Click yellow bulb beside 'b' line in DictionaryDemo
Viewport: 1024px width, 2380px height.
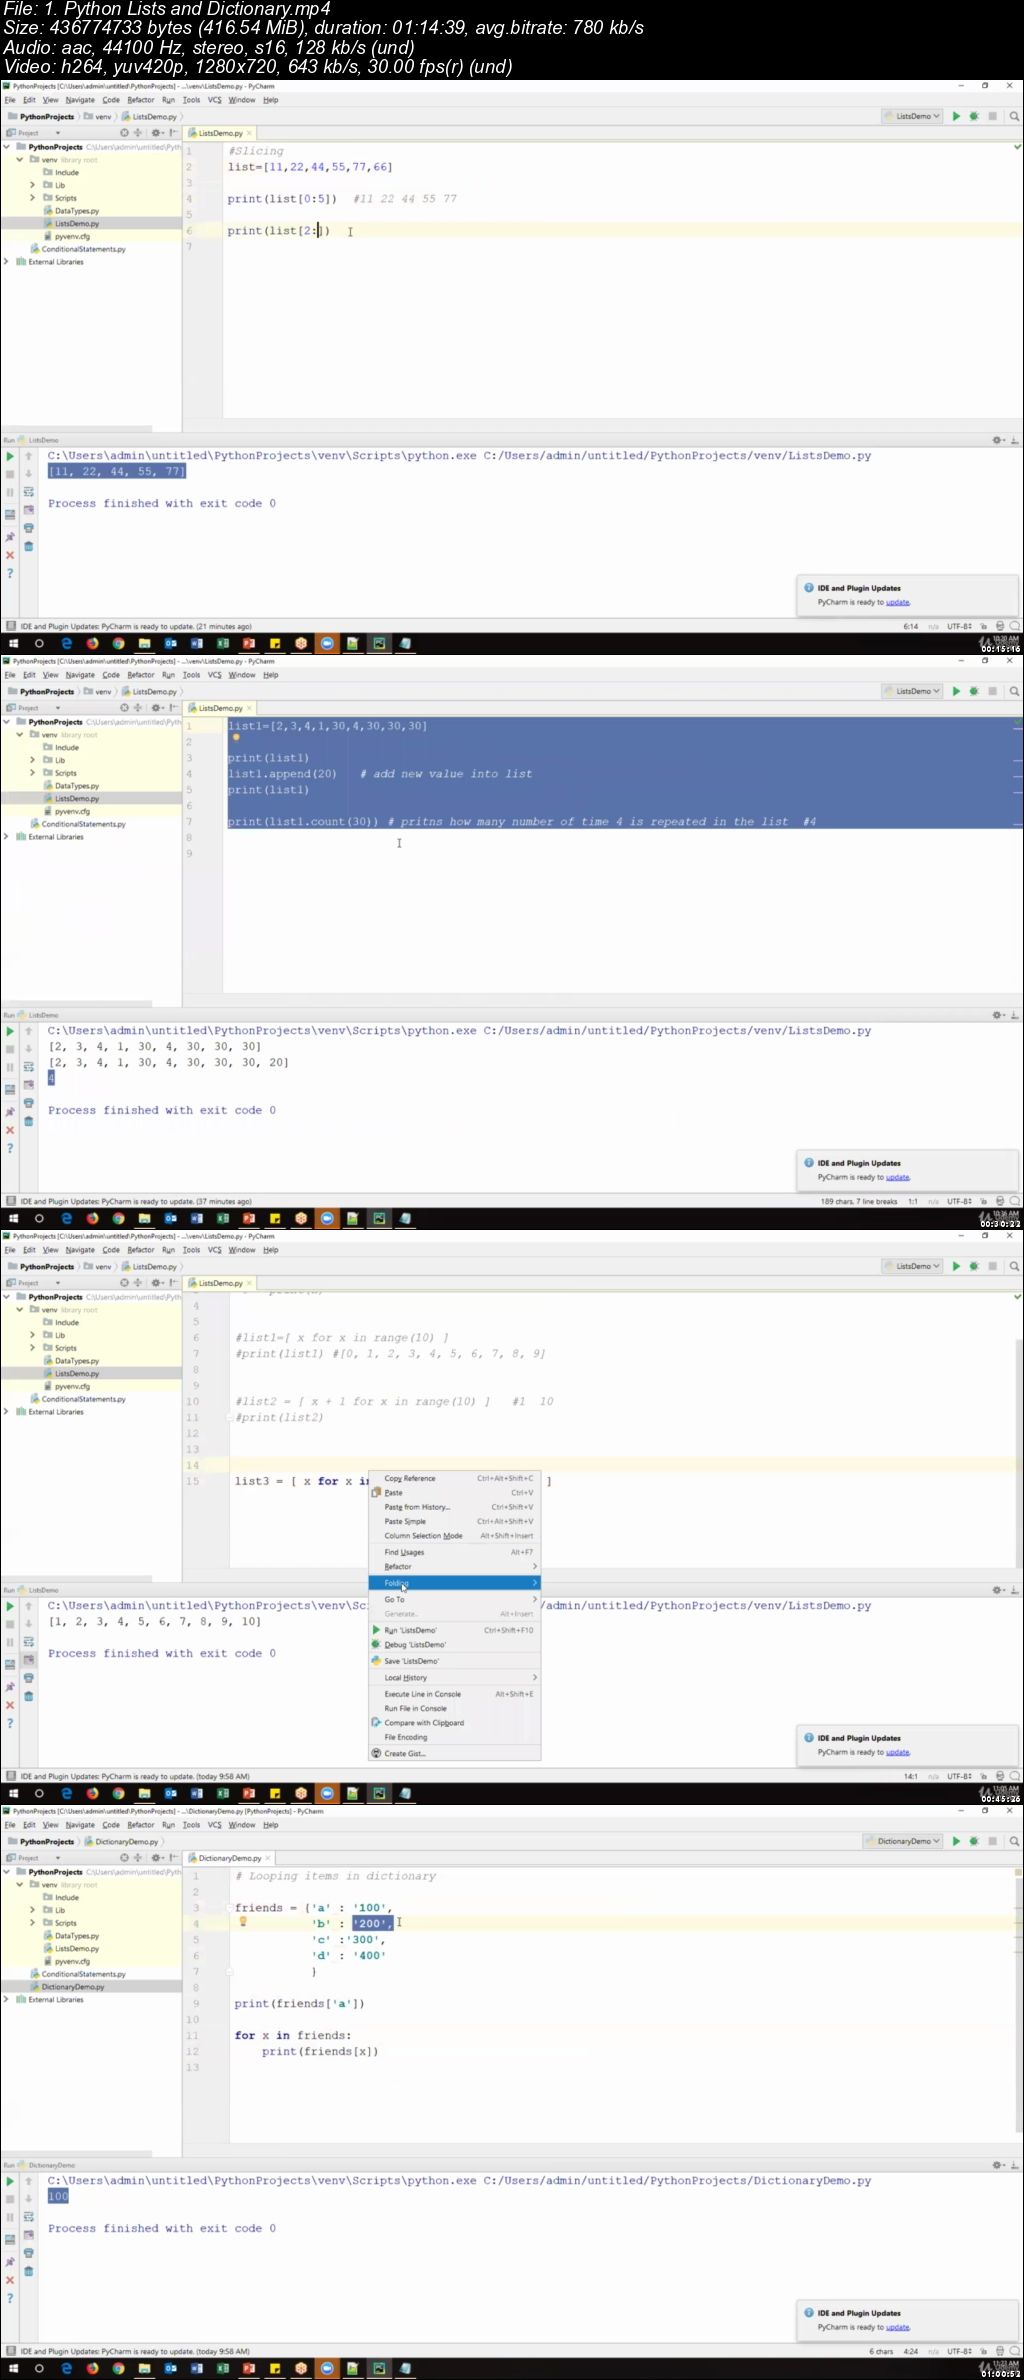click(242, 1921)
